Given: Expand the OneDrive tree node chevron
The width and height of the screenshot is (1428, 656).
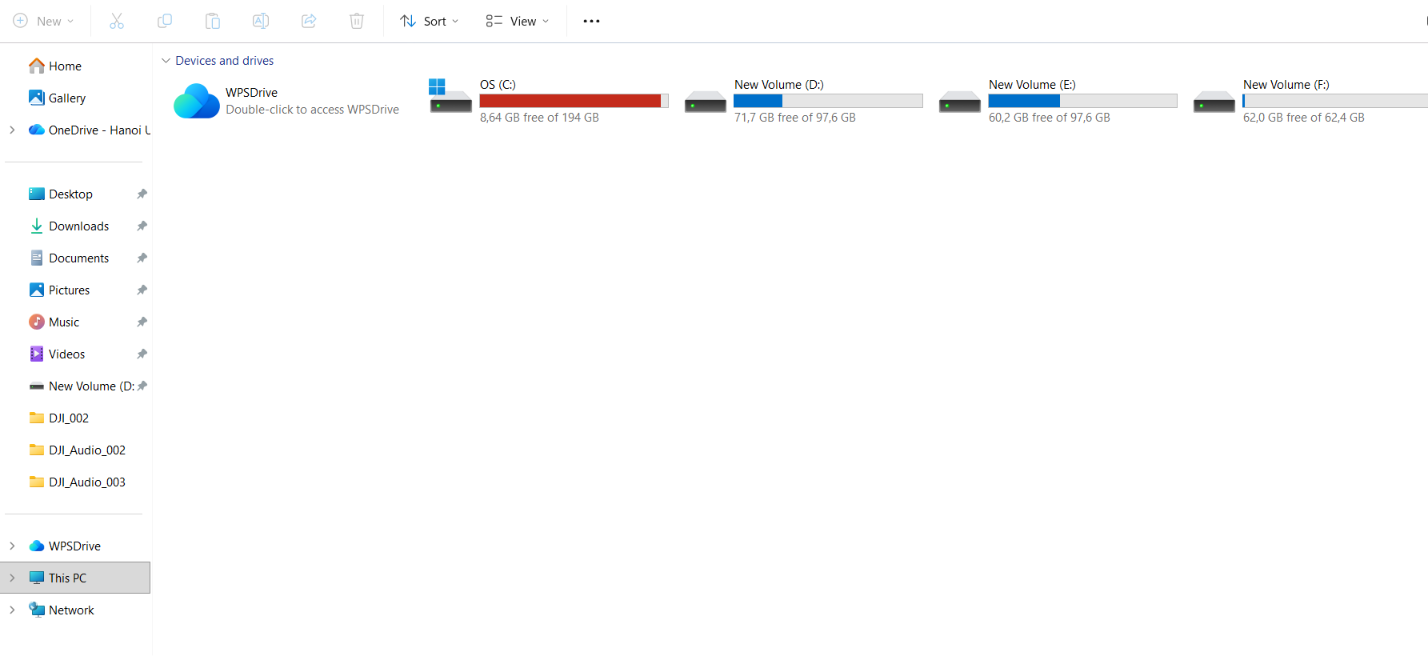Looking at the screenshot, I should click(x=12, y=130).
